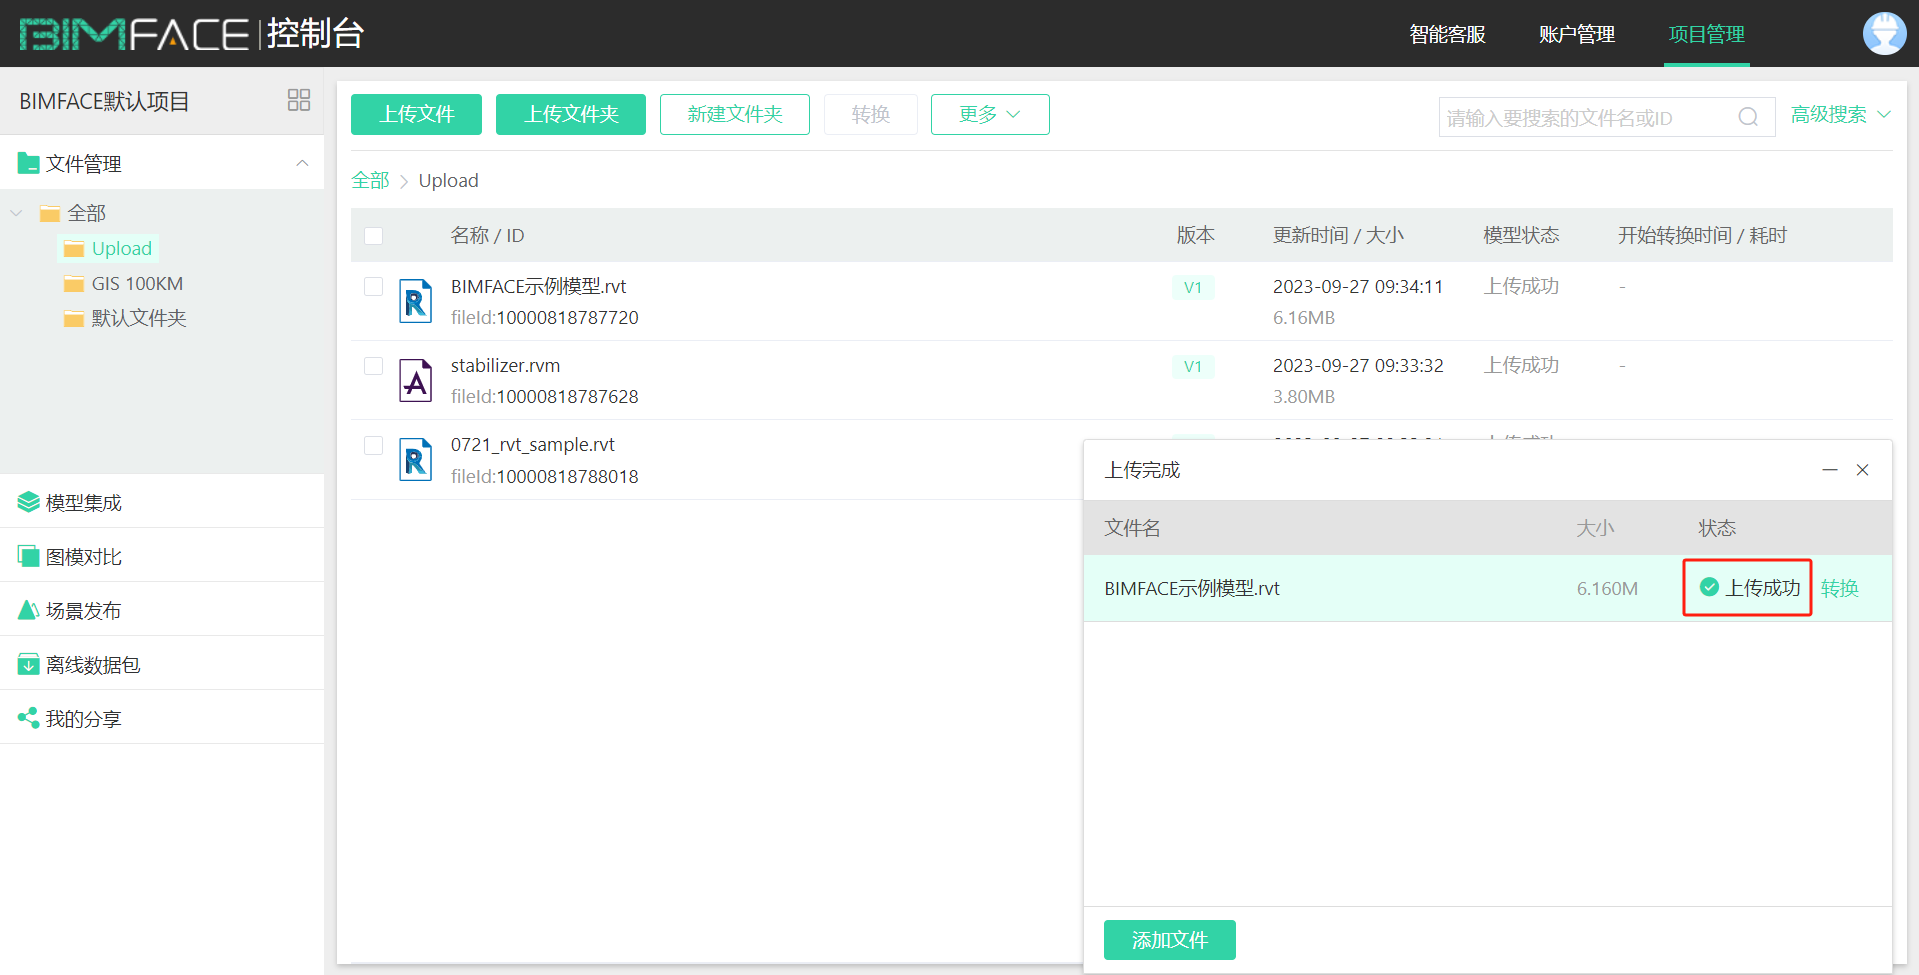Open 图模对比 via its sidebar icon
Screen dimensions: 1919x975
pyautogui.click(x=27, y=556)
